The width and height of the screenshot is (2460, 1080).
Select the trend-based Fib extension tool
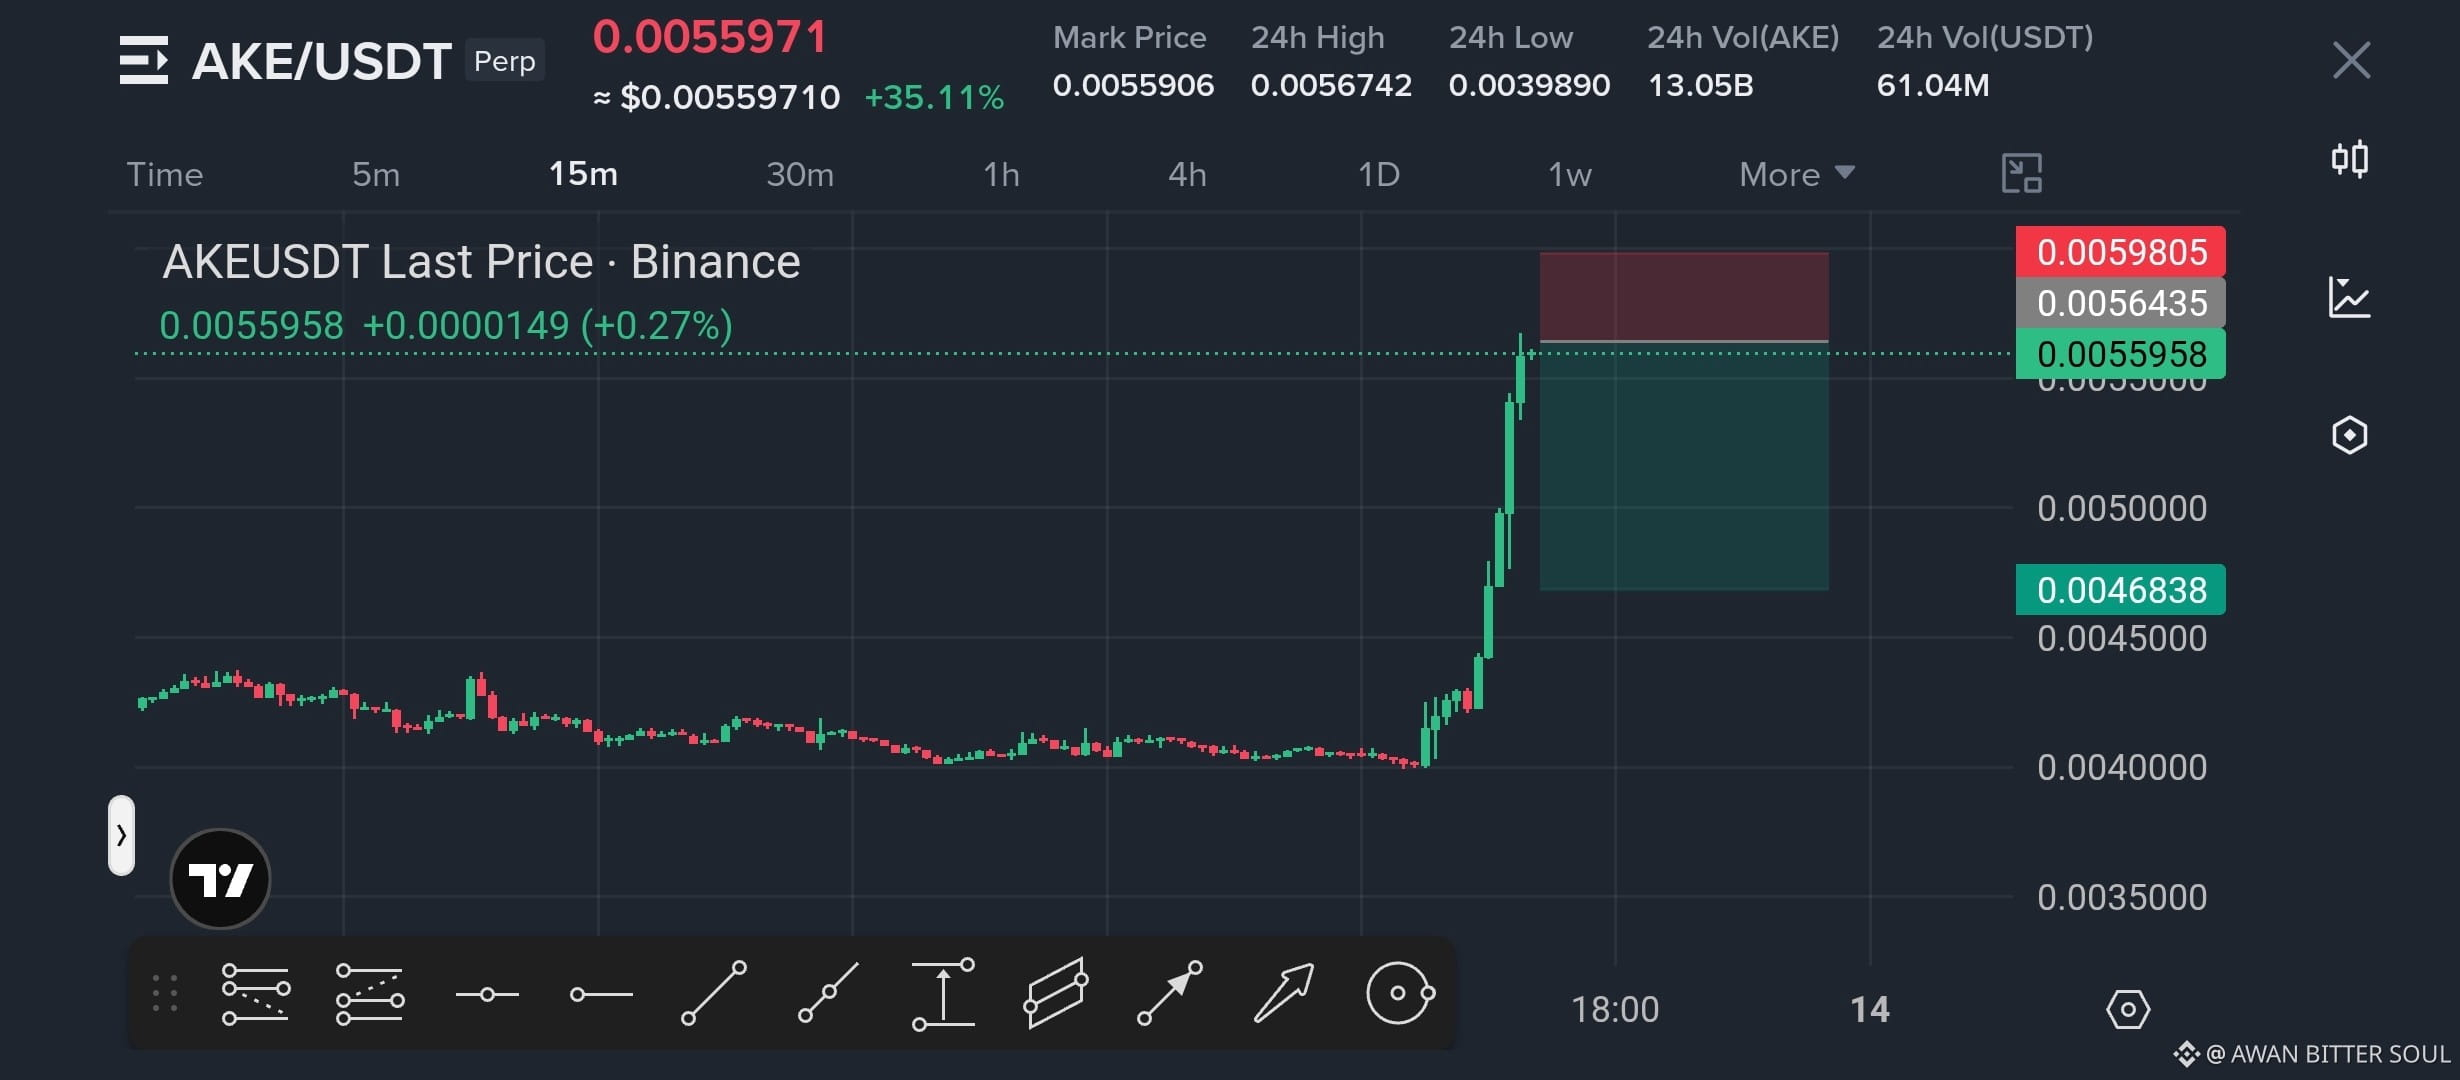pos(370,994)
